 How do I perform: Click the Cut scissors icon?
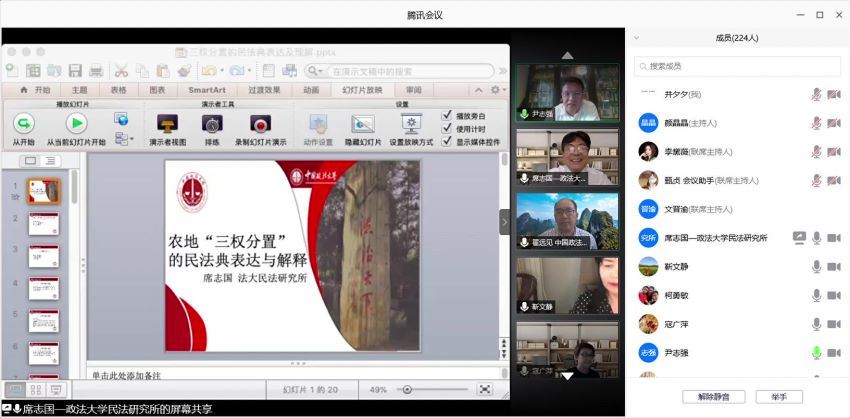click(x=120, y=70)
